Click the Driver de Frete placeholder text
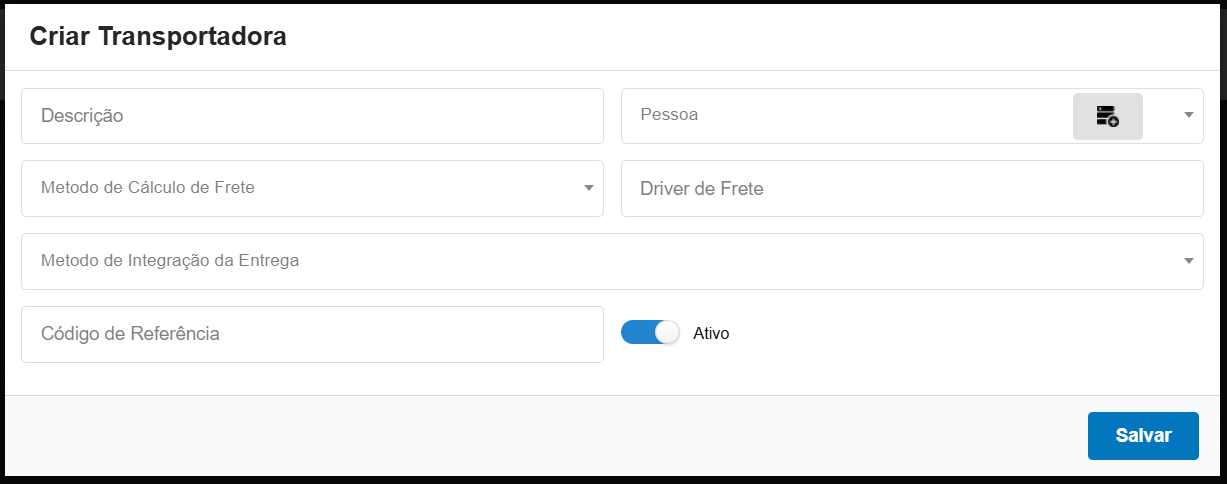 [702, 188]
